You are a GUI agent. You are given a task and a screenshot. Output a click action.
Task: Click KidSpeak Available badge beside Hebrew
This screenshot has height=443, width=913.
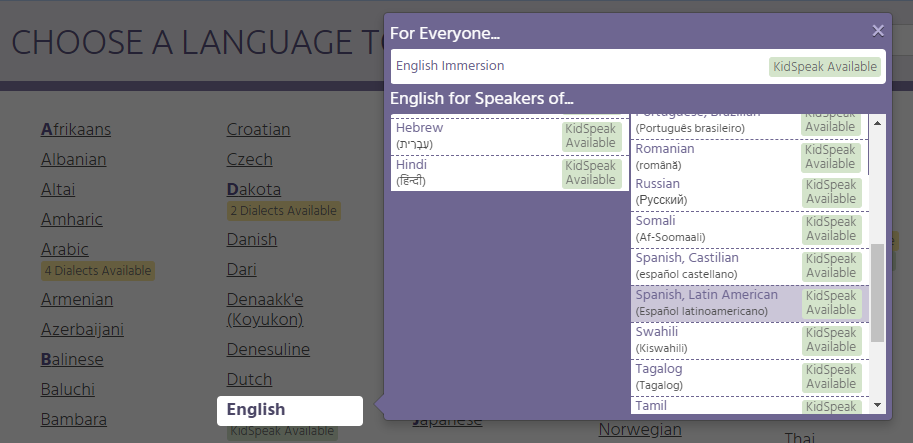pyautogui.click(x=590, y=136)
